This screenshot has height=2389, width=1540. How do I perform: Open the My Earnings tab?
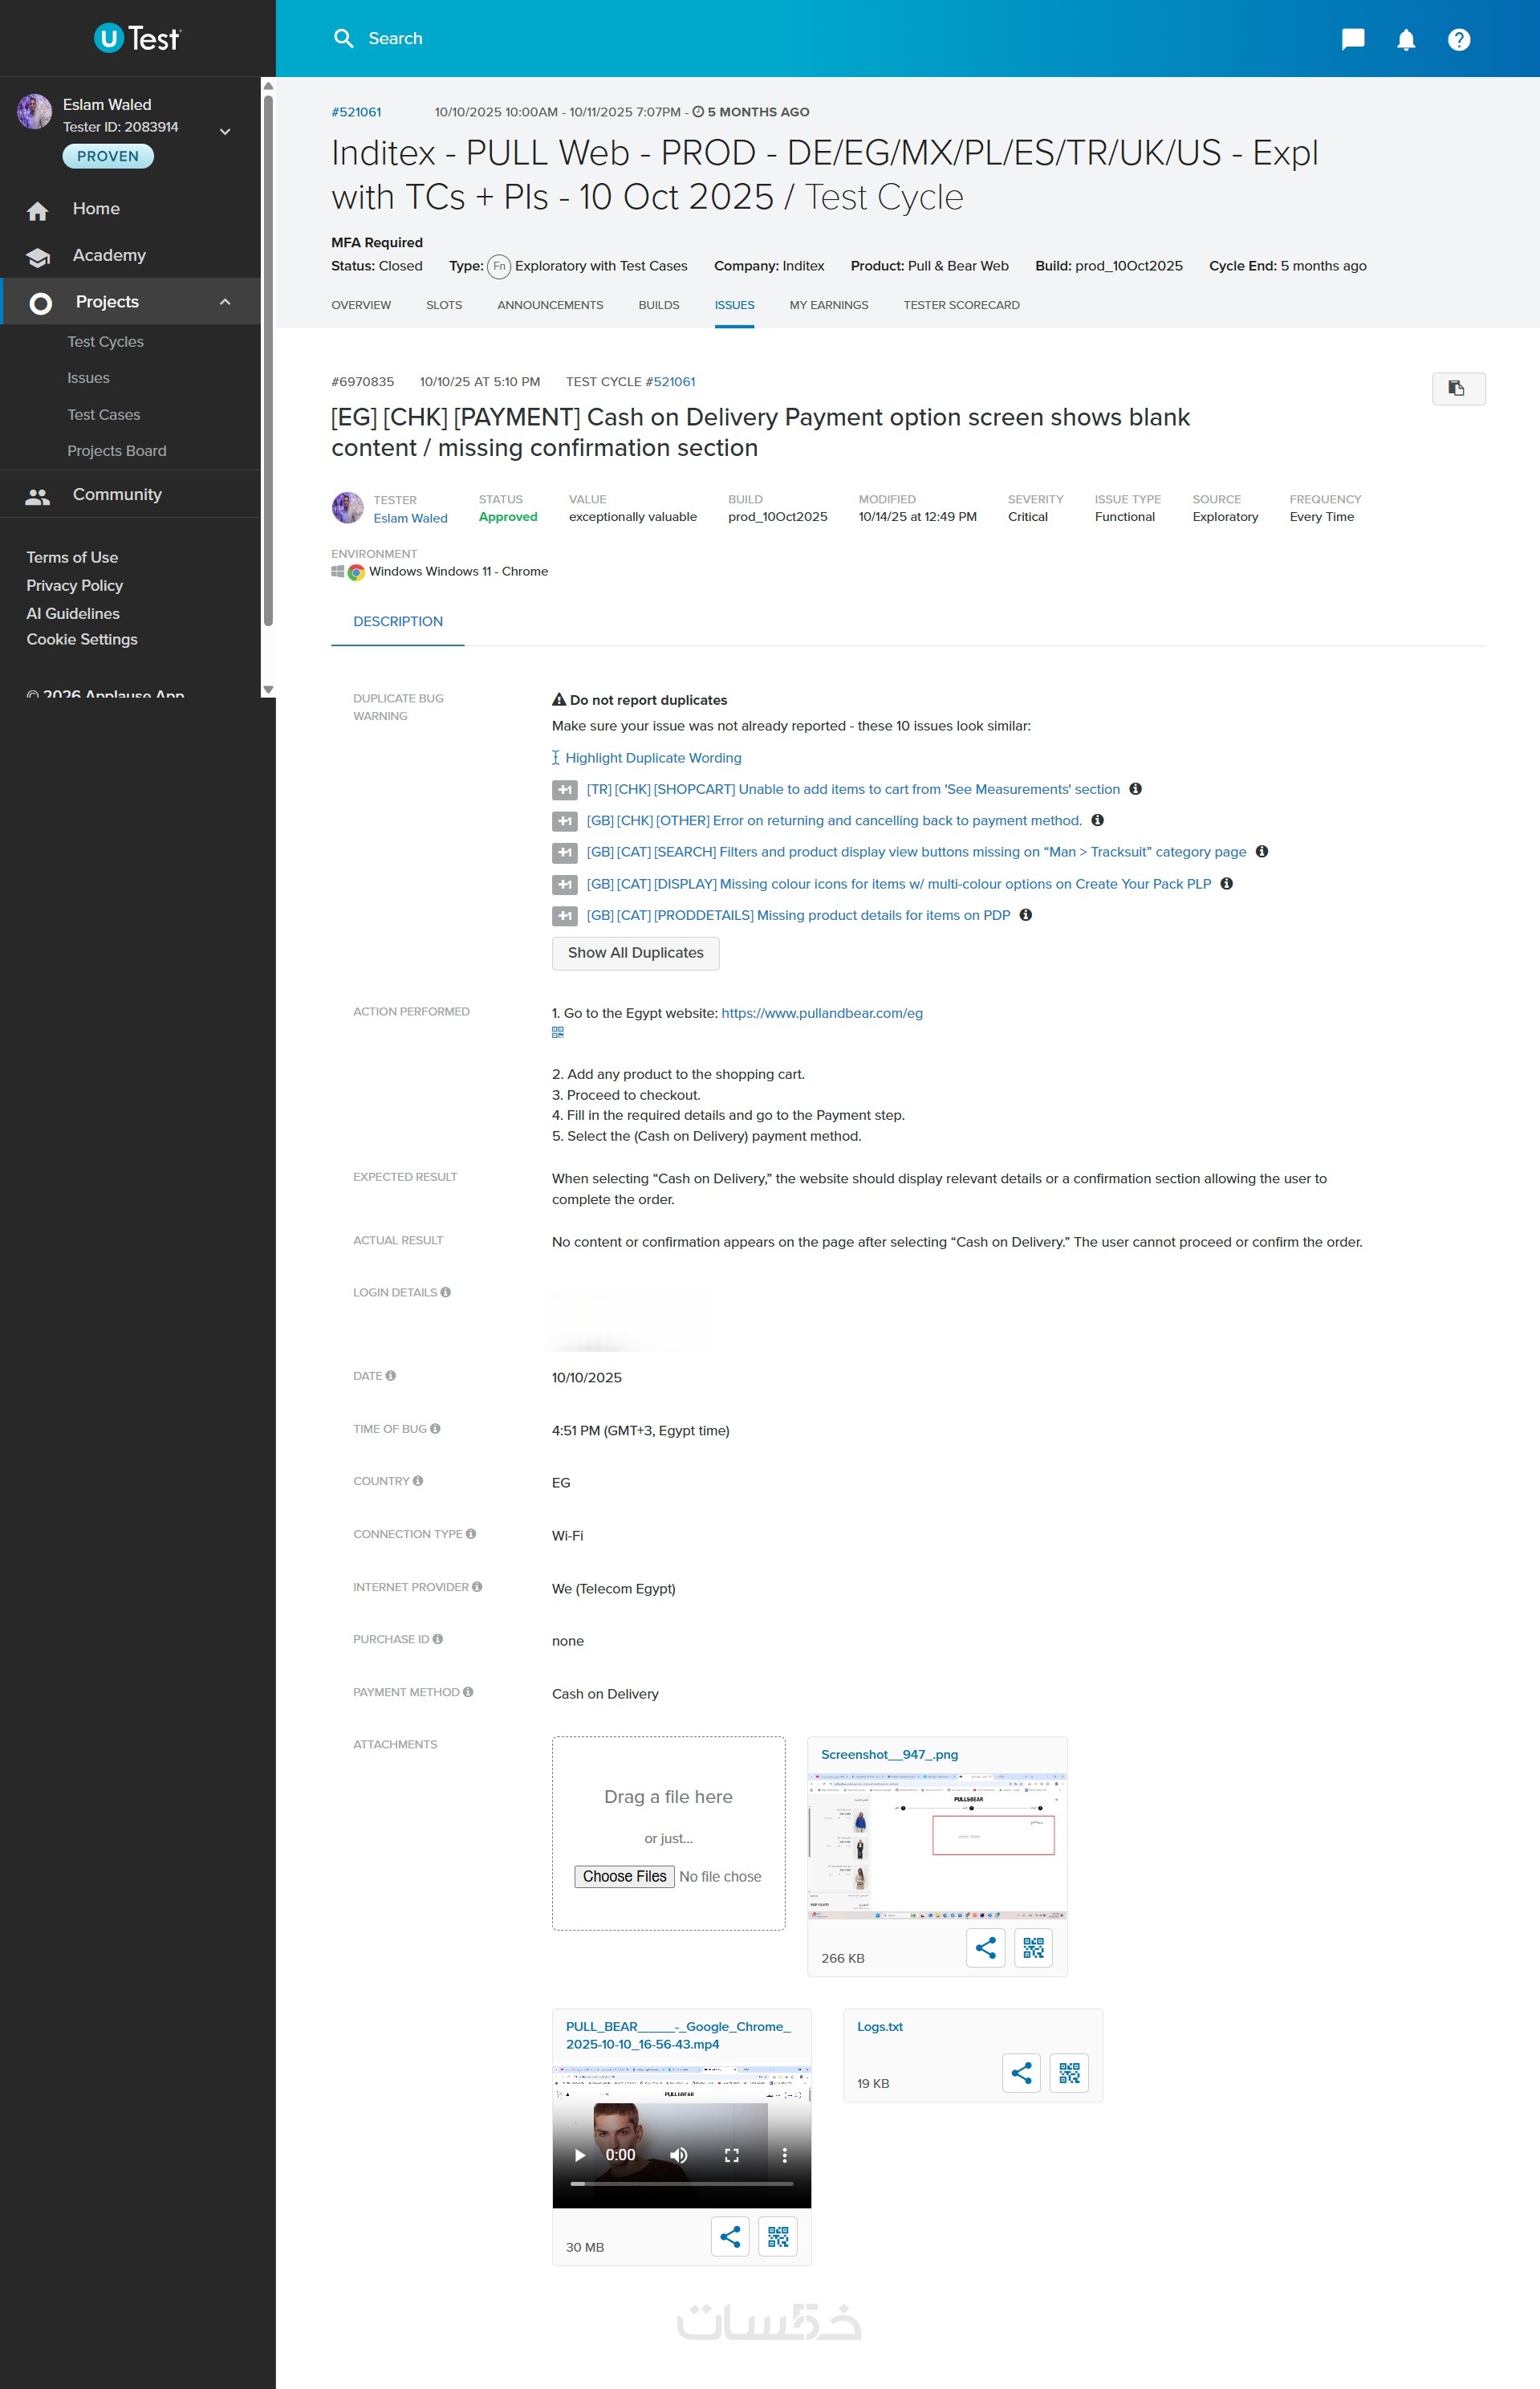click(x=829, y=305)
